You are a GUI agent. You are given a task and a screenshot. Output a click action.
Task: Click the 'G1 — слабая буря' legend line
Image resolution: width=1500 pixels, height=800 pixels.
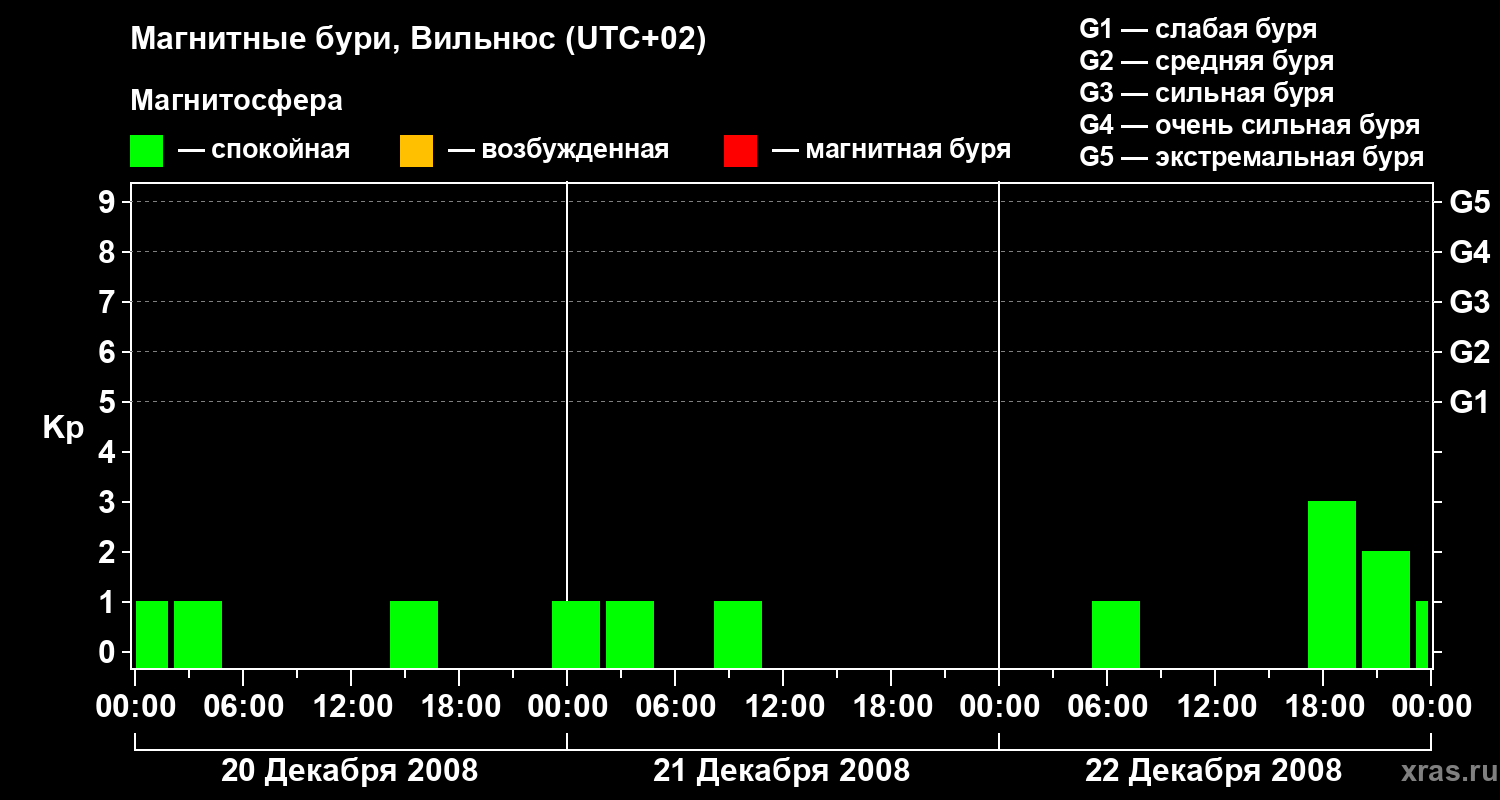pyautogui.click(x=1198, y=29)
